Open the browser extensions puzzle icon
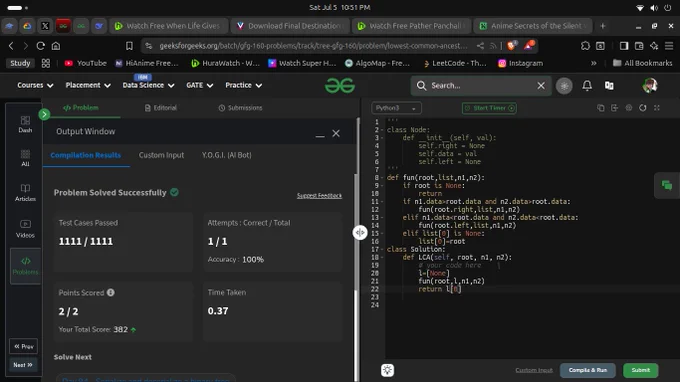 point(585,46)
